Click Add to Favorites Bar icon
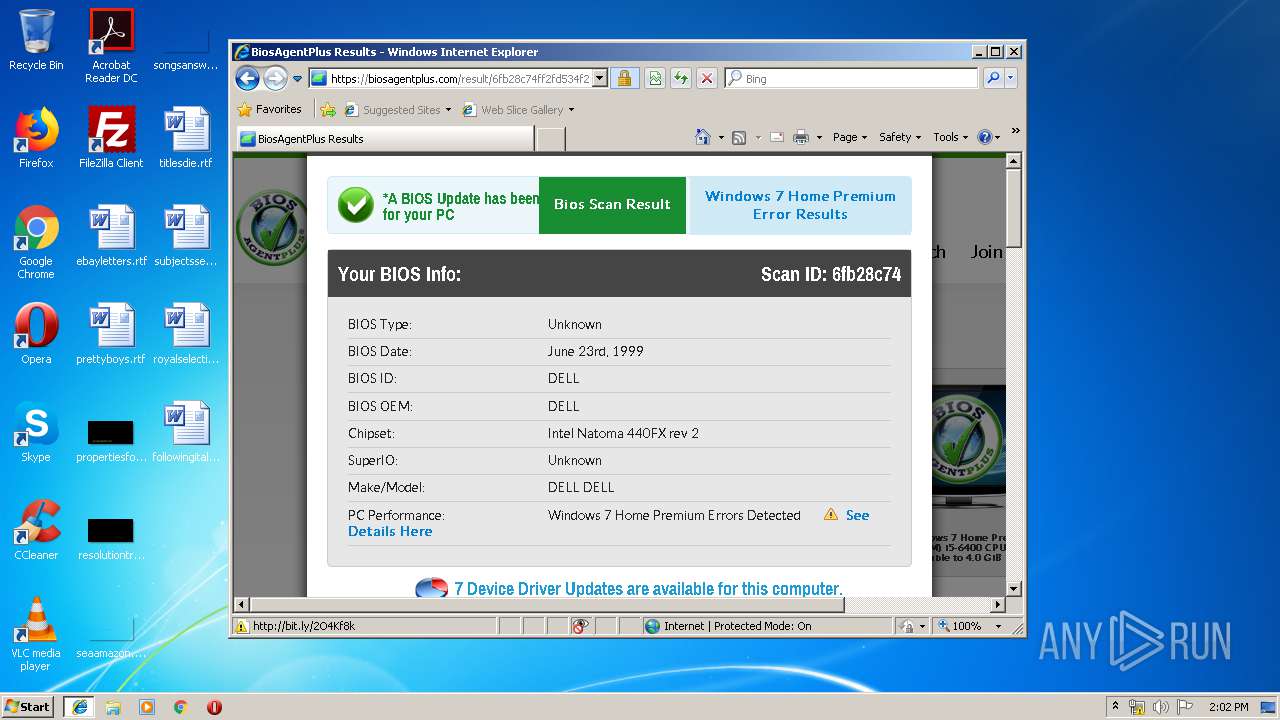1280x720 pixels. coord(327,110)
